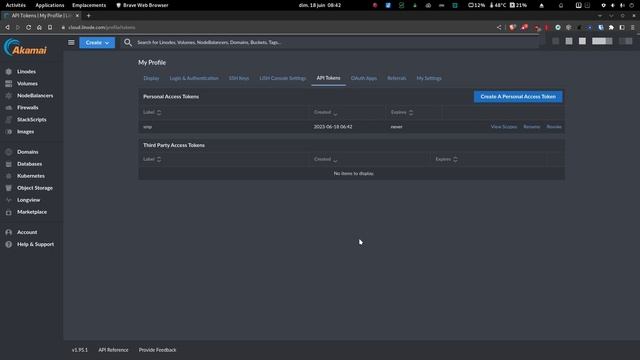Open Firewalls icon in sidebar
The height and width of the screenshot is (360, 640).
pyautogui.click(x=9, y=108)
